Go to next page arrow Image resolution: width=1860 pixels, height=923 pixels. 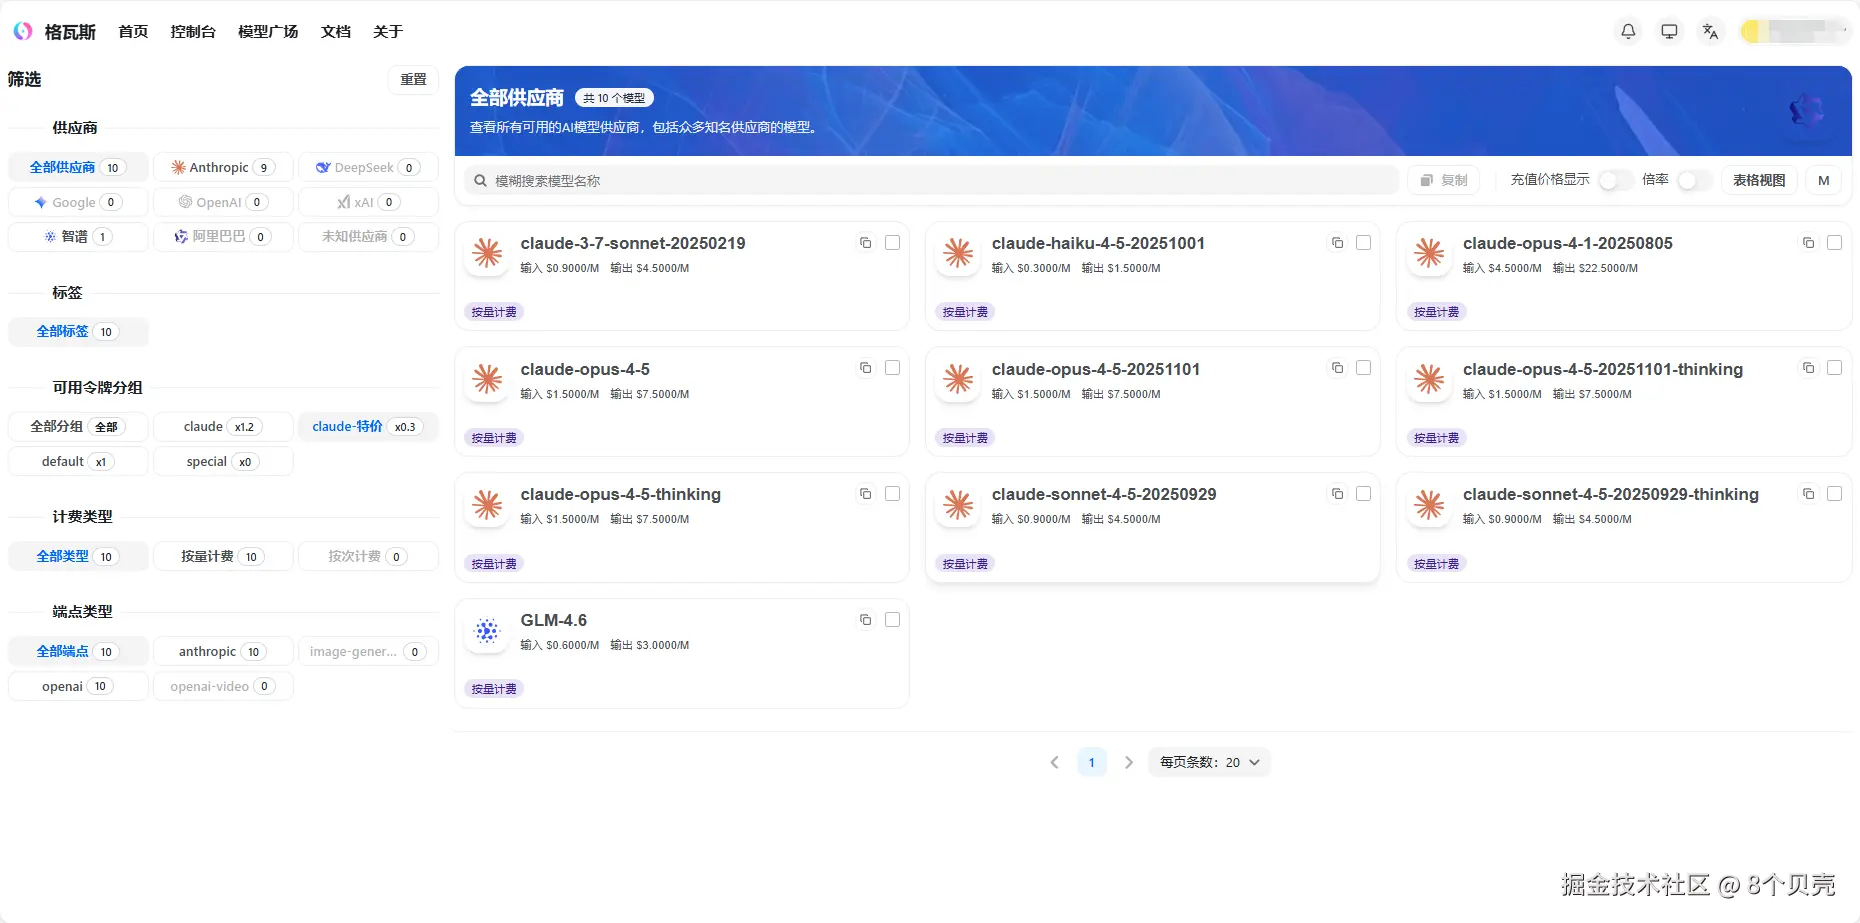pos(1129,762)
